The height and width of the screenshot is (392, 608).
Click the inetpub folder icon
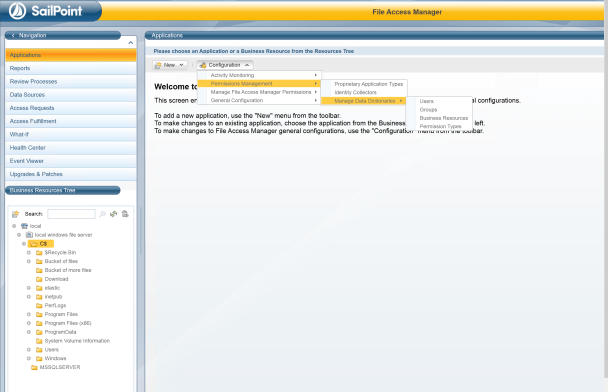[x=39, y=297]
